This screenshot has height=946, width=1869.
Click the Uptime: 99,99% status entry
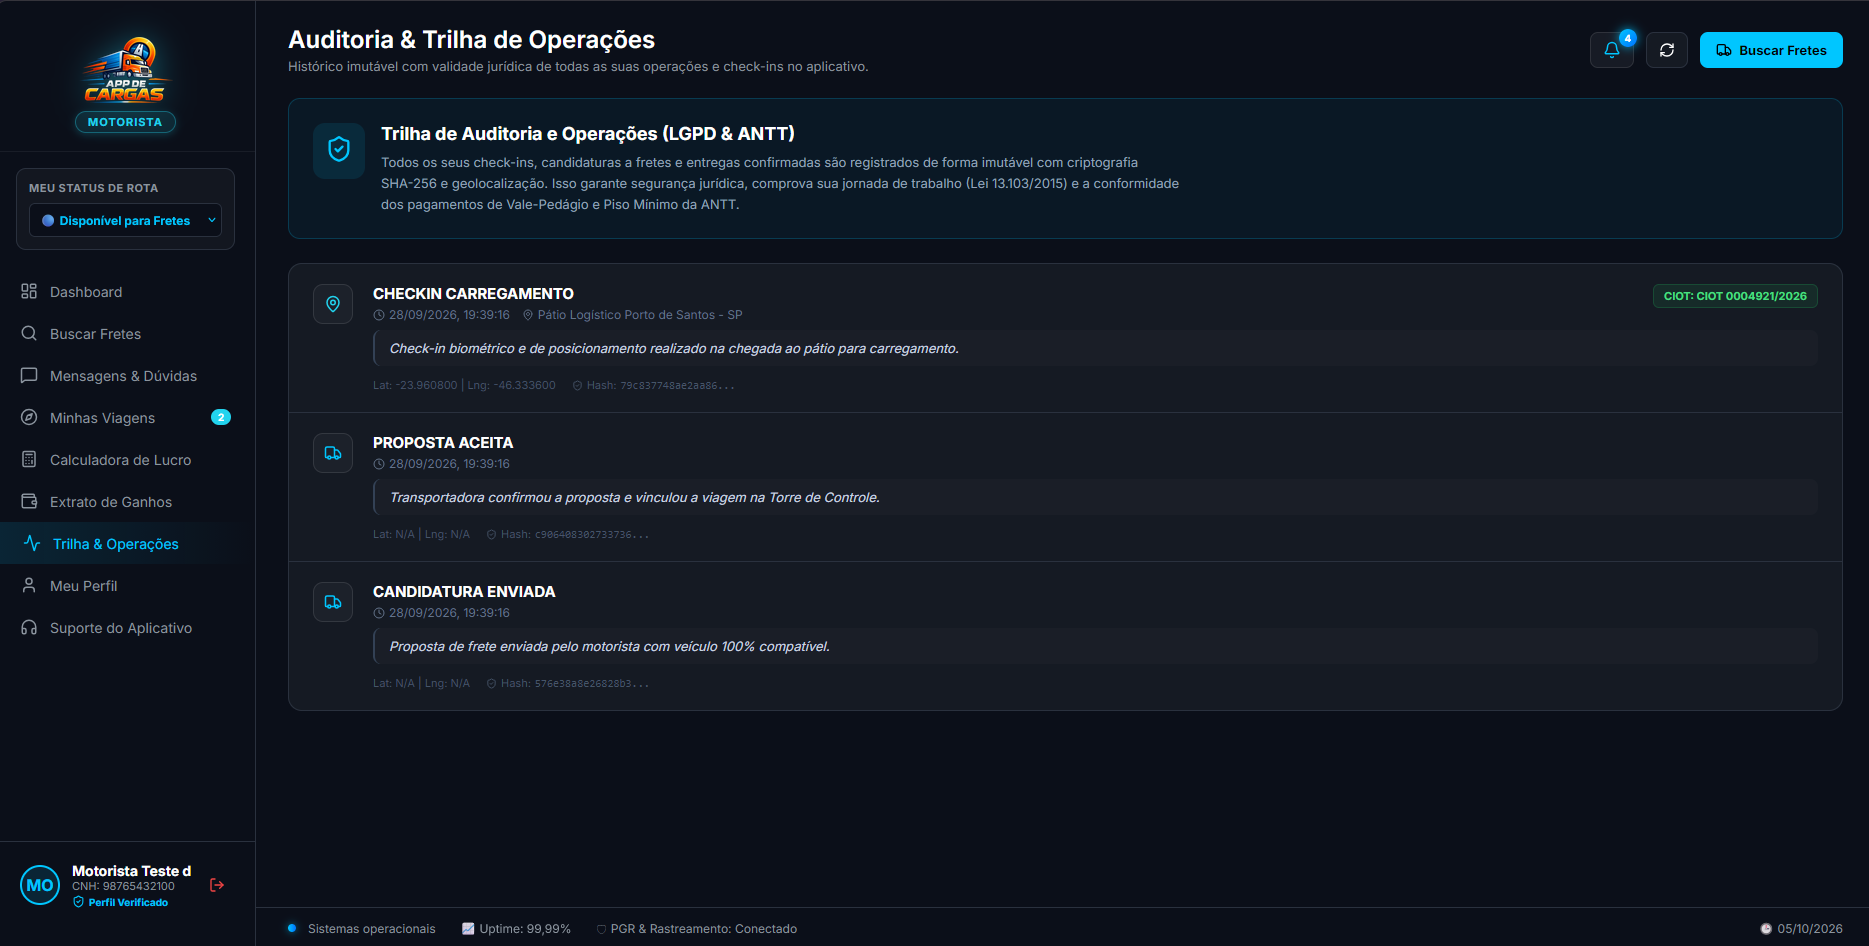tap(516, 929)
